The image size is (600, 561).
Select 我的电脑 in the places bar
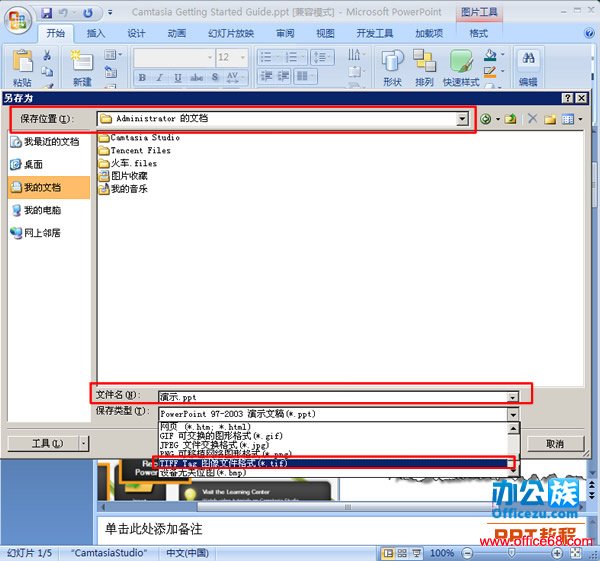(x=36, y=210)
